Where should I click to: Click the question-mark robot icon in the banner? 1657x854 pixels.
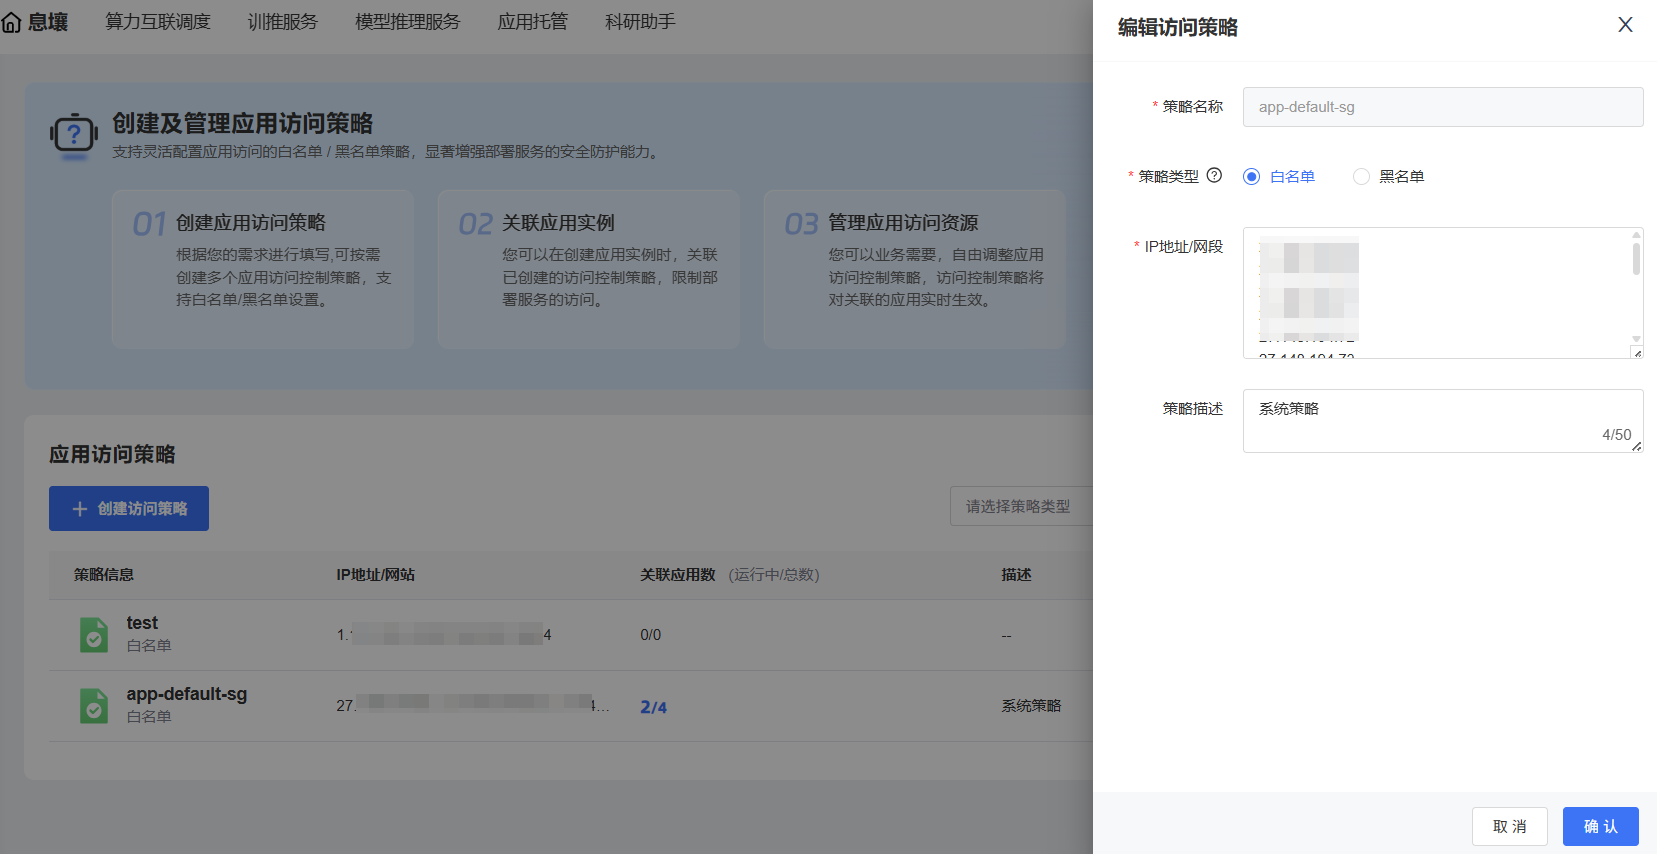point(73,135)
